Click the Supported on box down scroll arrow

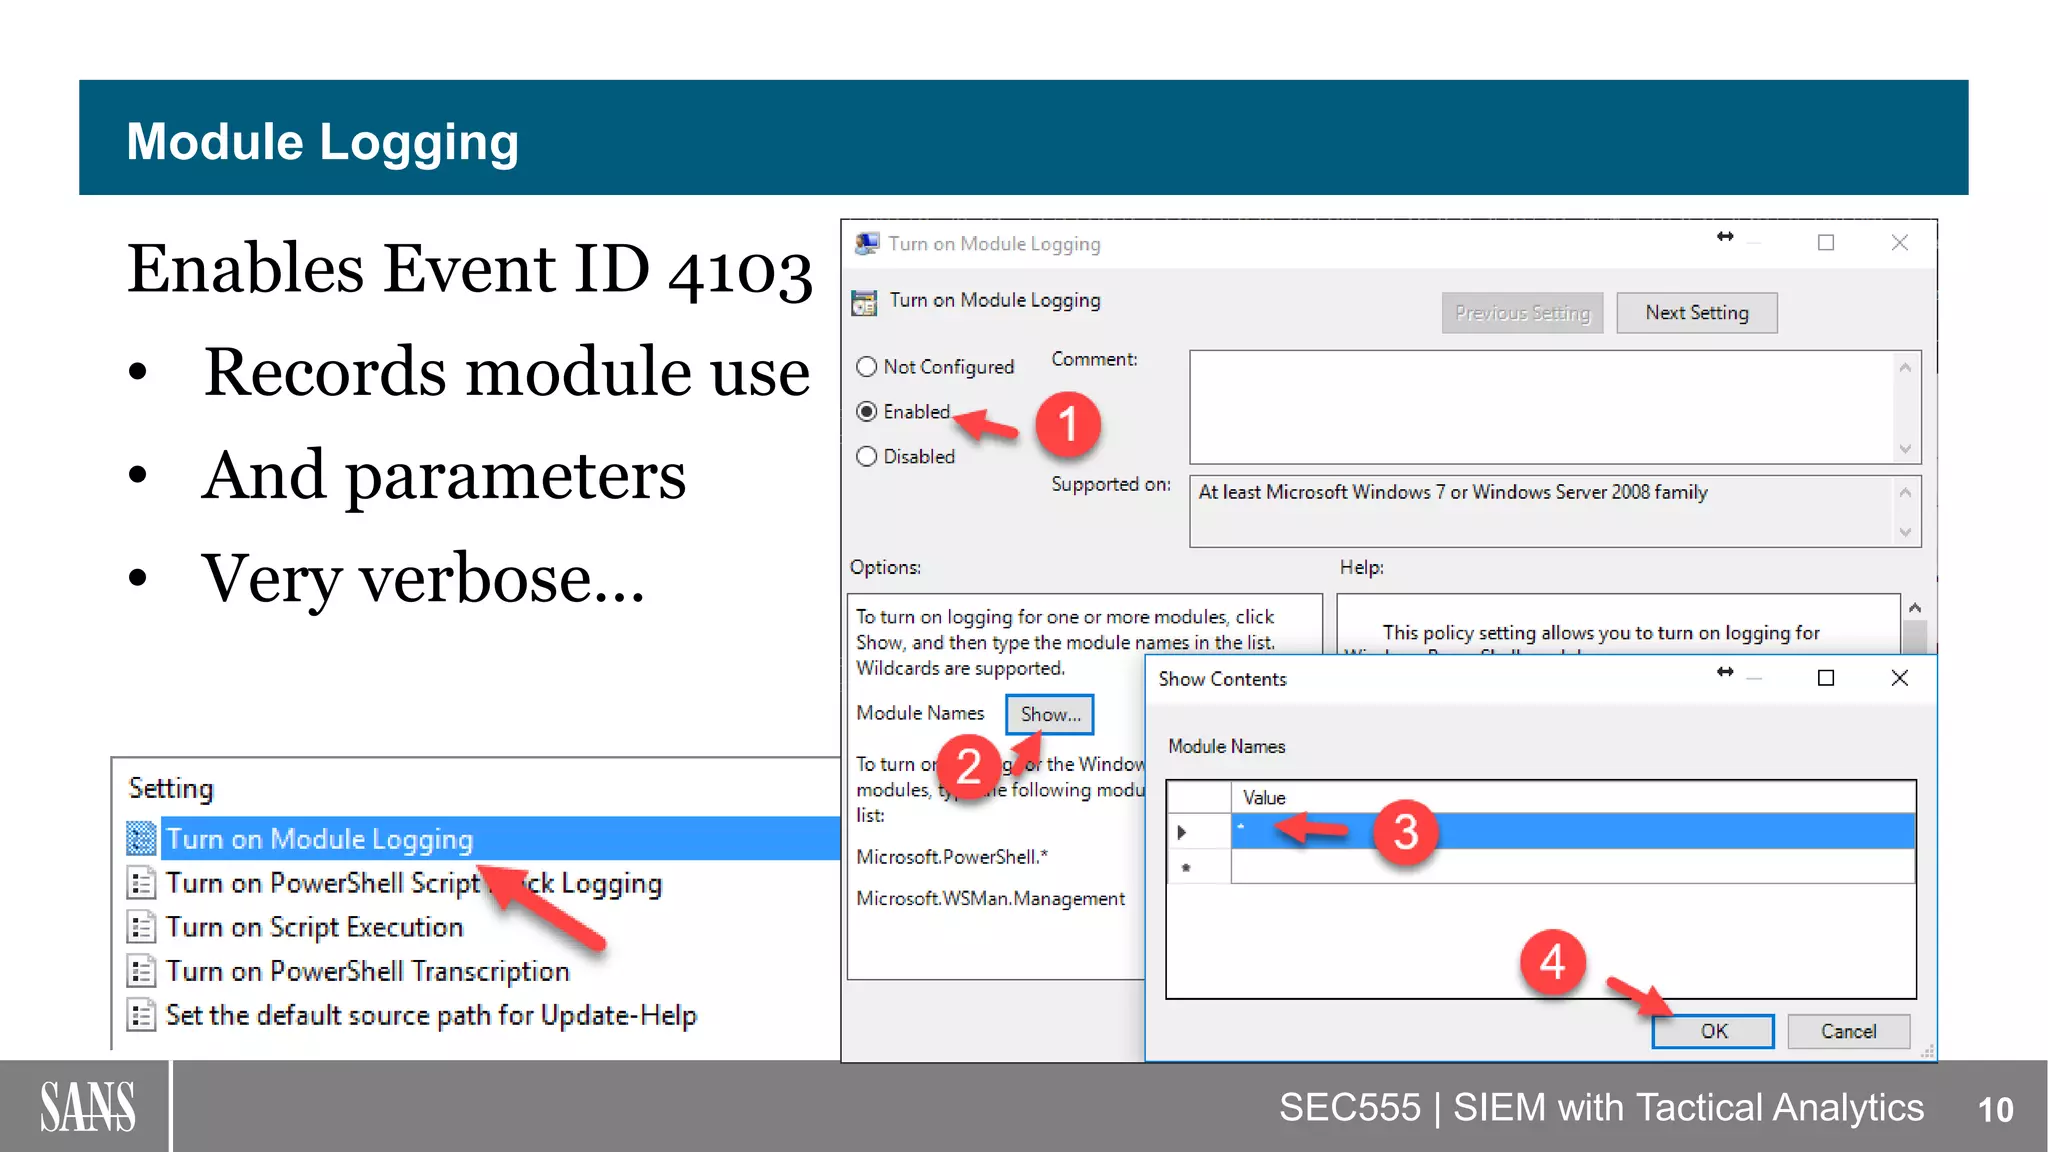point(1905,532)
